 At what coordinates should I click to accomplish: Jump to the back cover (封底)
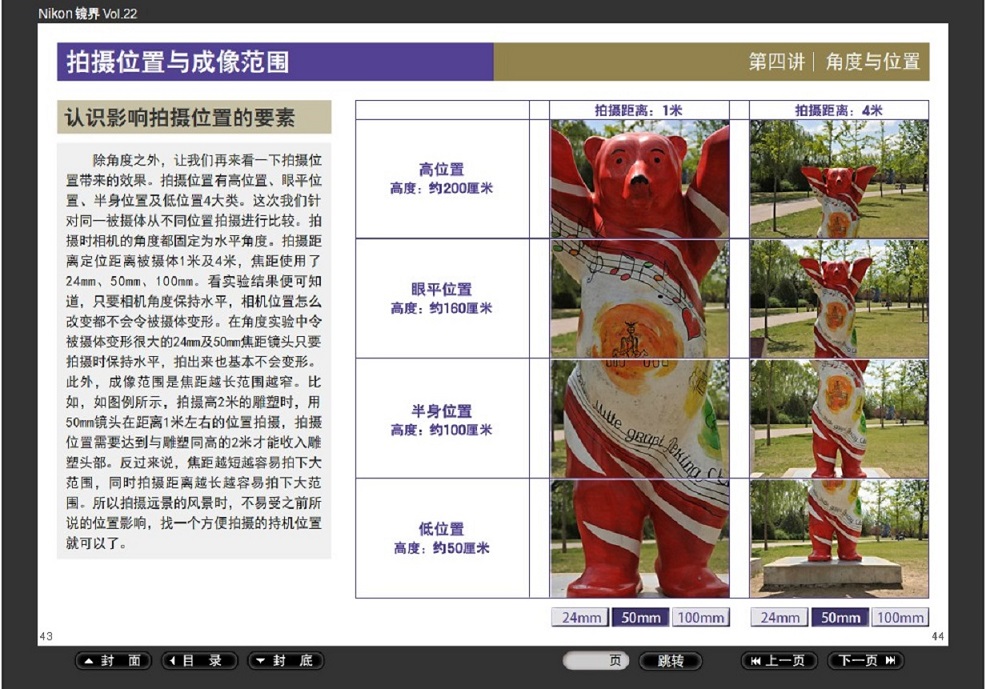pyautogui.click(x=285, y=661)
